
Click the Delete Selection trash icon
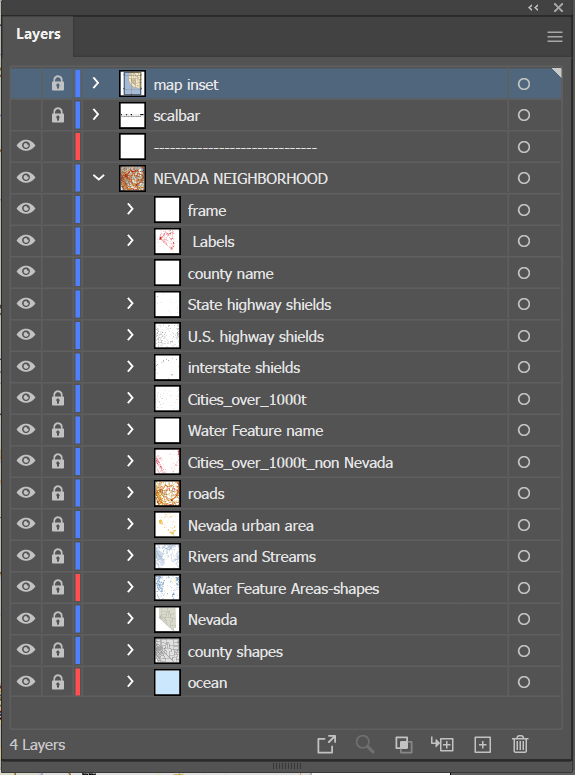[x=520, y=744]
